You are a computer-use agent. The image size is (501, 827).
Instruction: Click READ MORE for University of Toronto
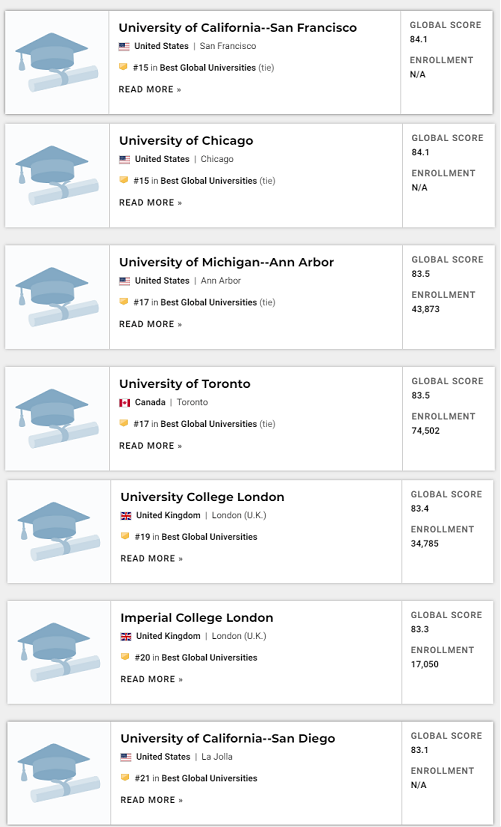(x=150, y=446)
